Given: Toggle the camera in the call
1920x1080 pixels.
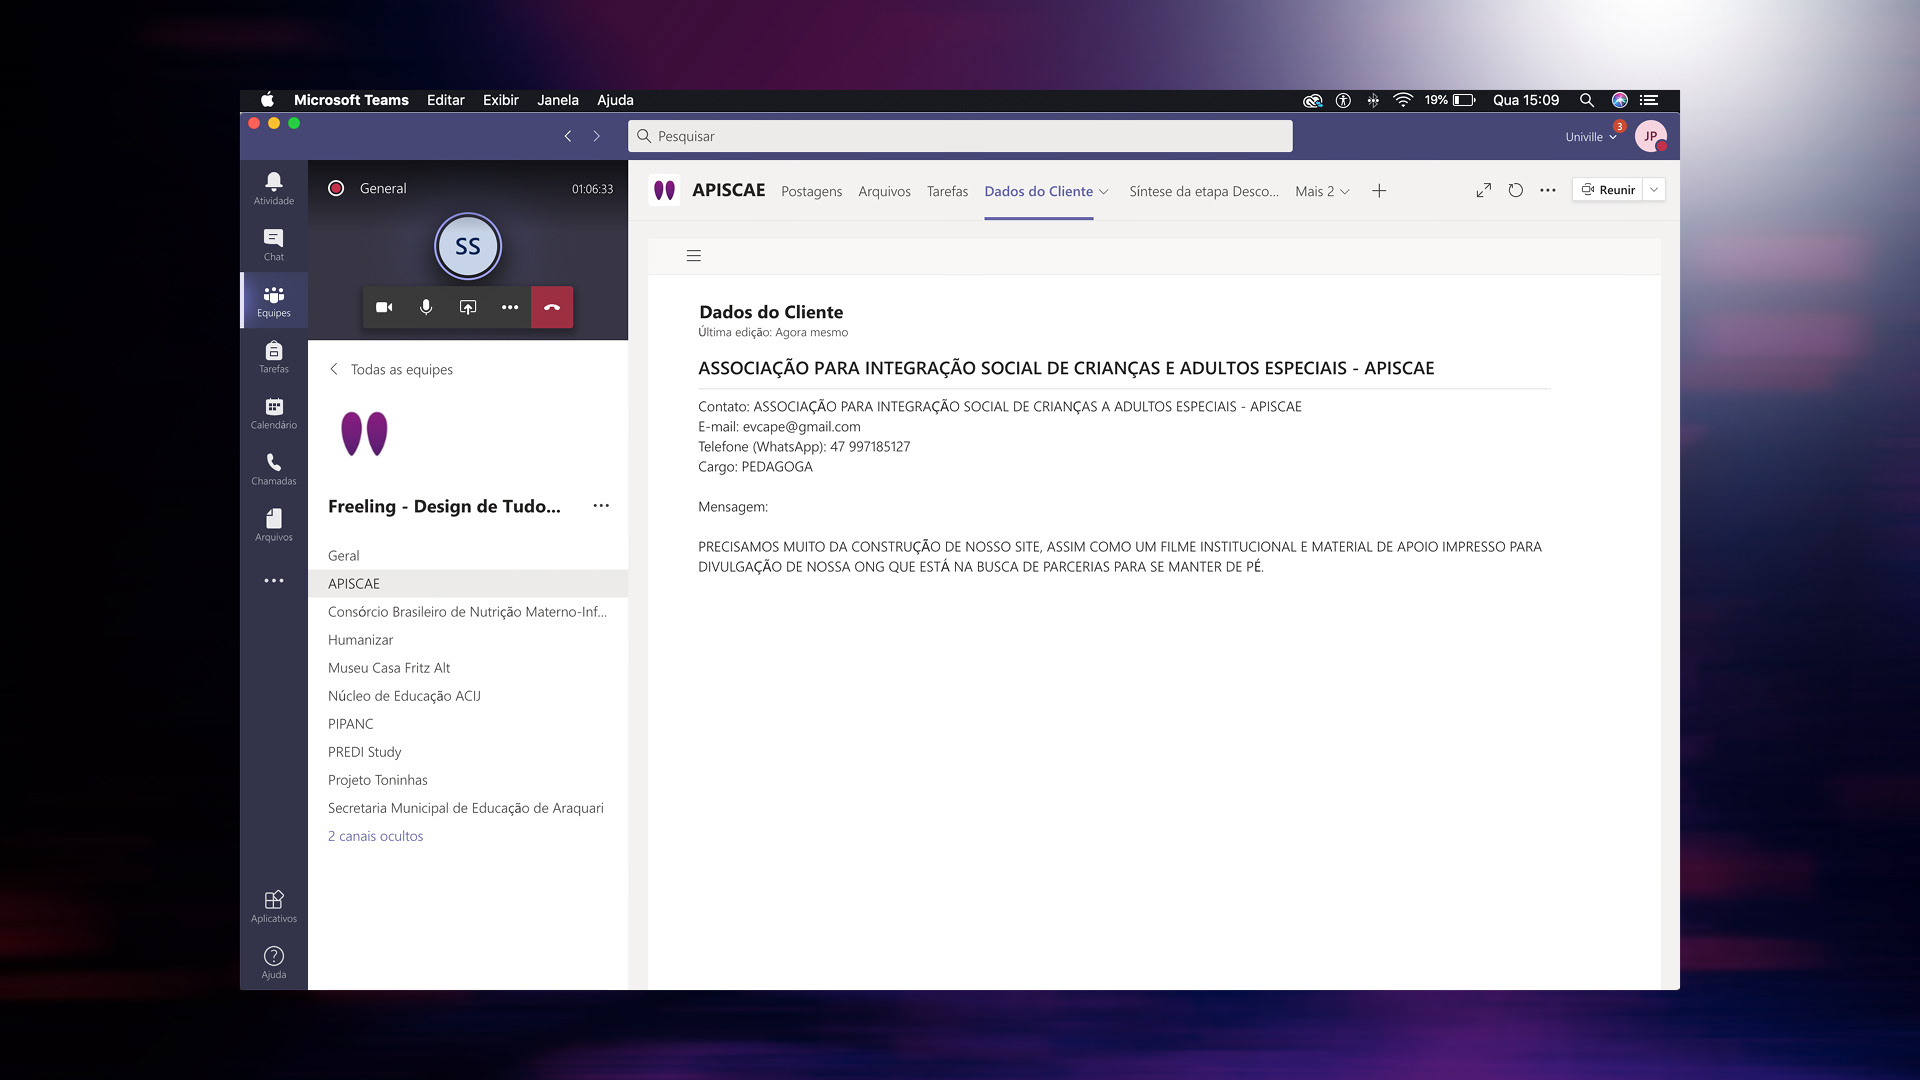Looking at the screenshot, I should click(384, 307).
